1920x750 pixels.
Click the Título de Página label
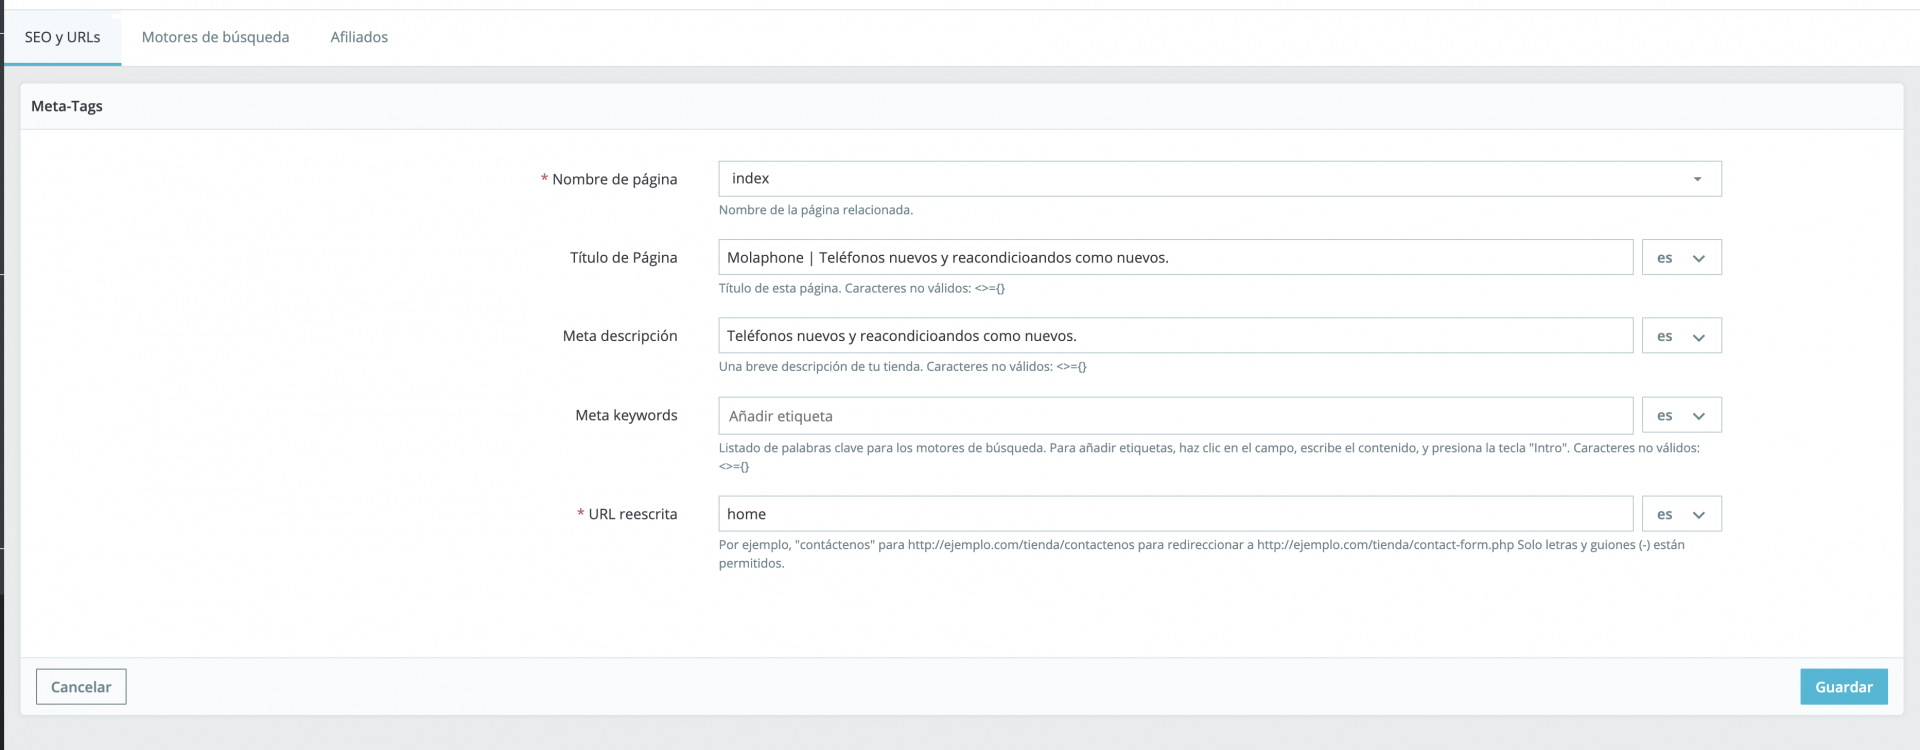[623, 258]
